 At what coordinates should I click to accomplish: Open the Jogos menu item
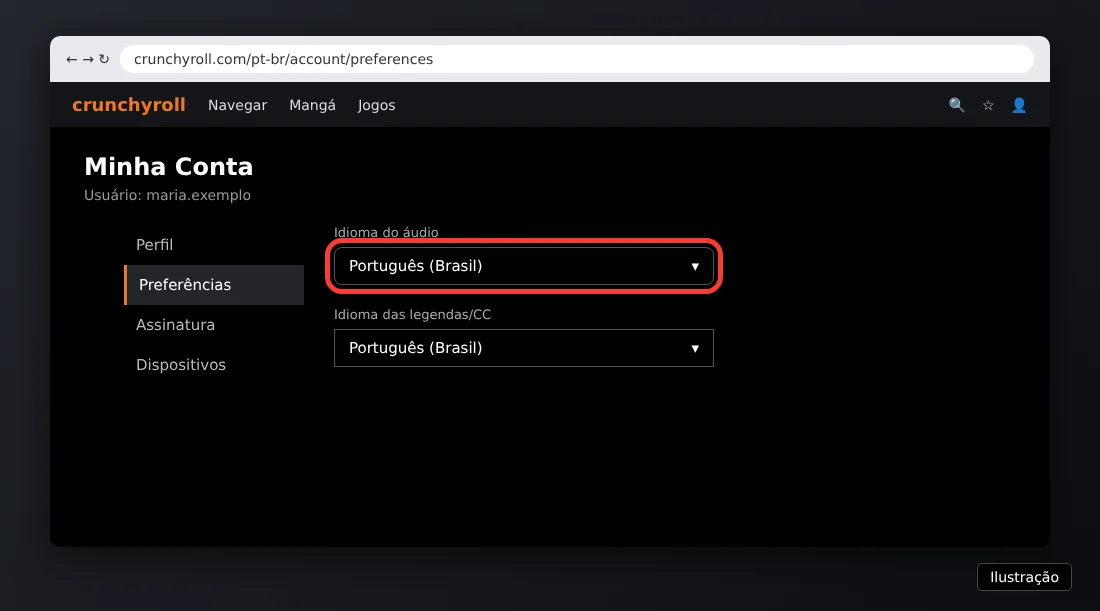[377, 105]
